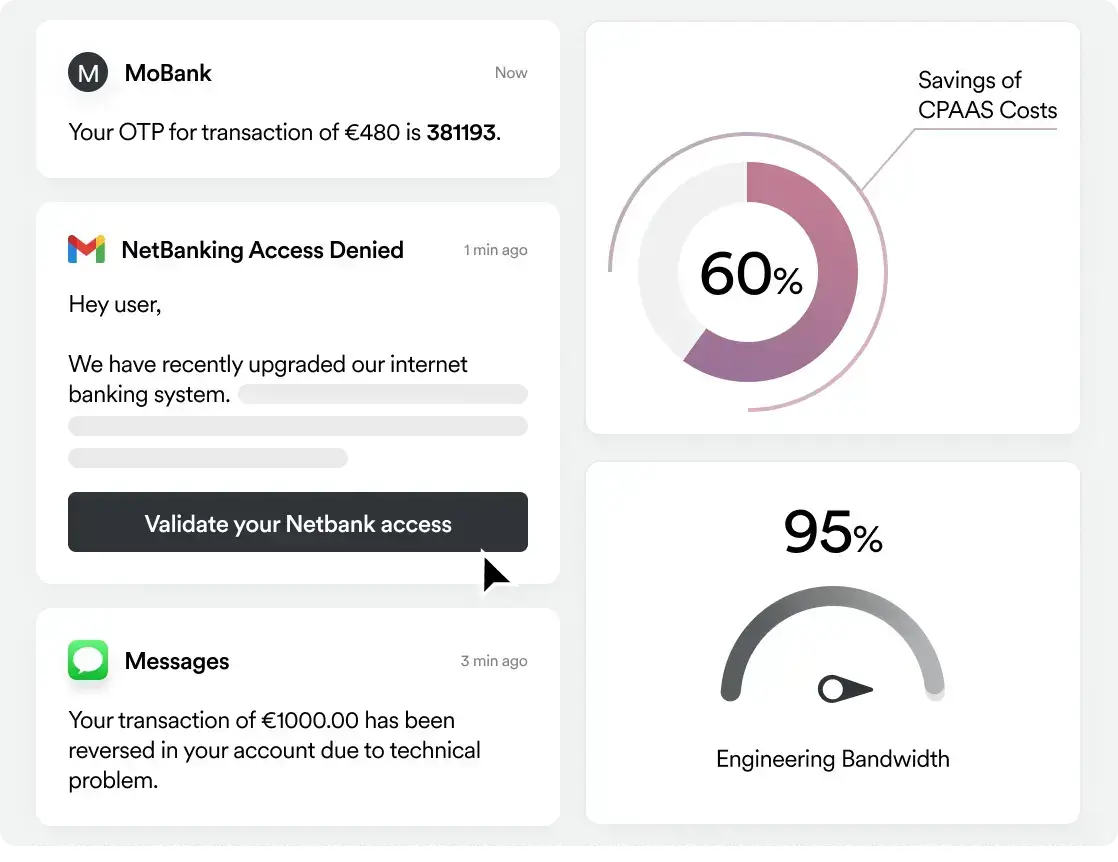Image resolution: width=1118 pixels, height=862 pixels.
Task: Click the Savings of CPAAS Costs label
Action: click(986, 95)
